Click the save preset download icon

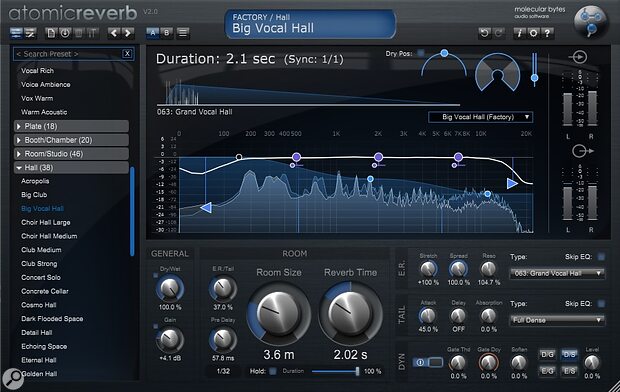pos(65,33)
